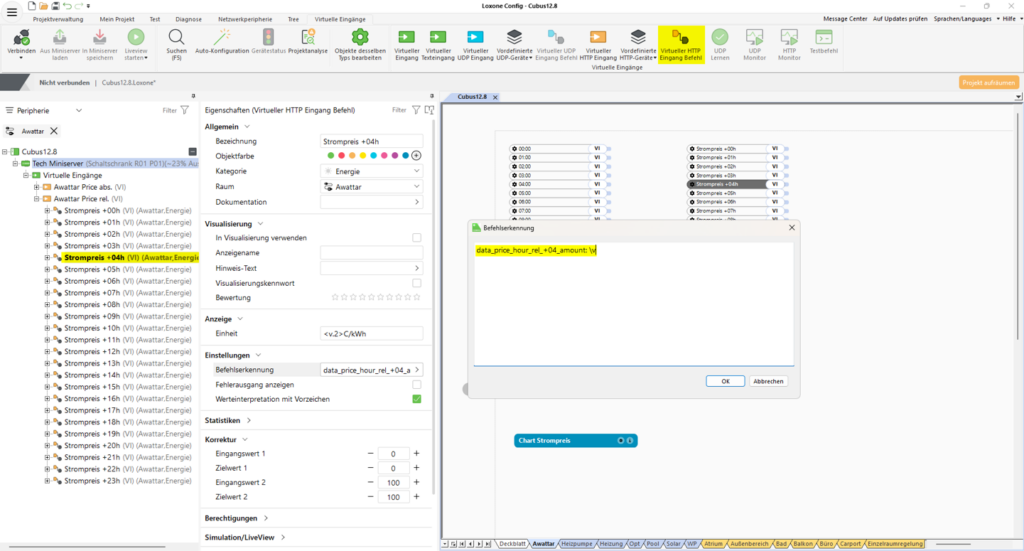Open the Heizung page tab
This screenshot has height=551, width=1024.
[x=610, y=543]
